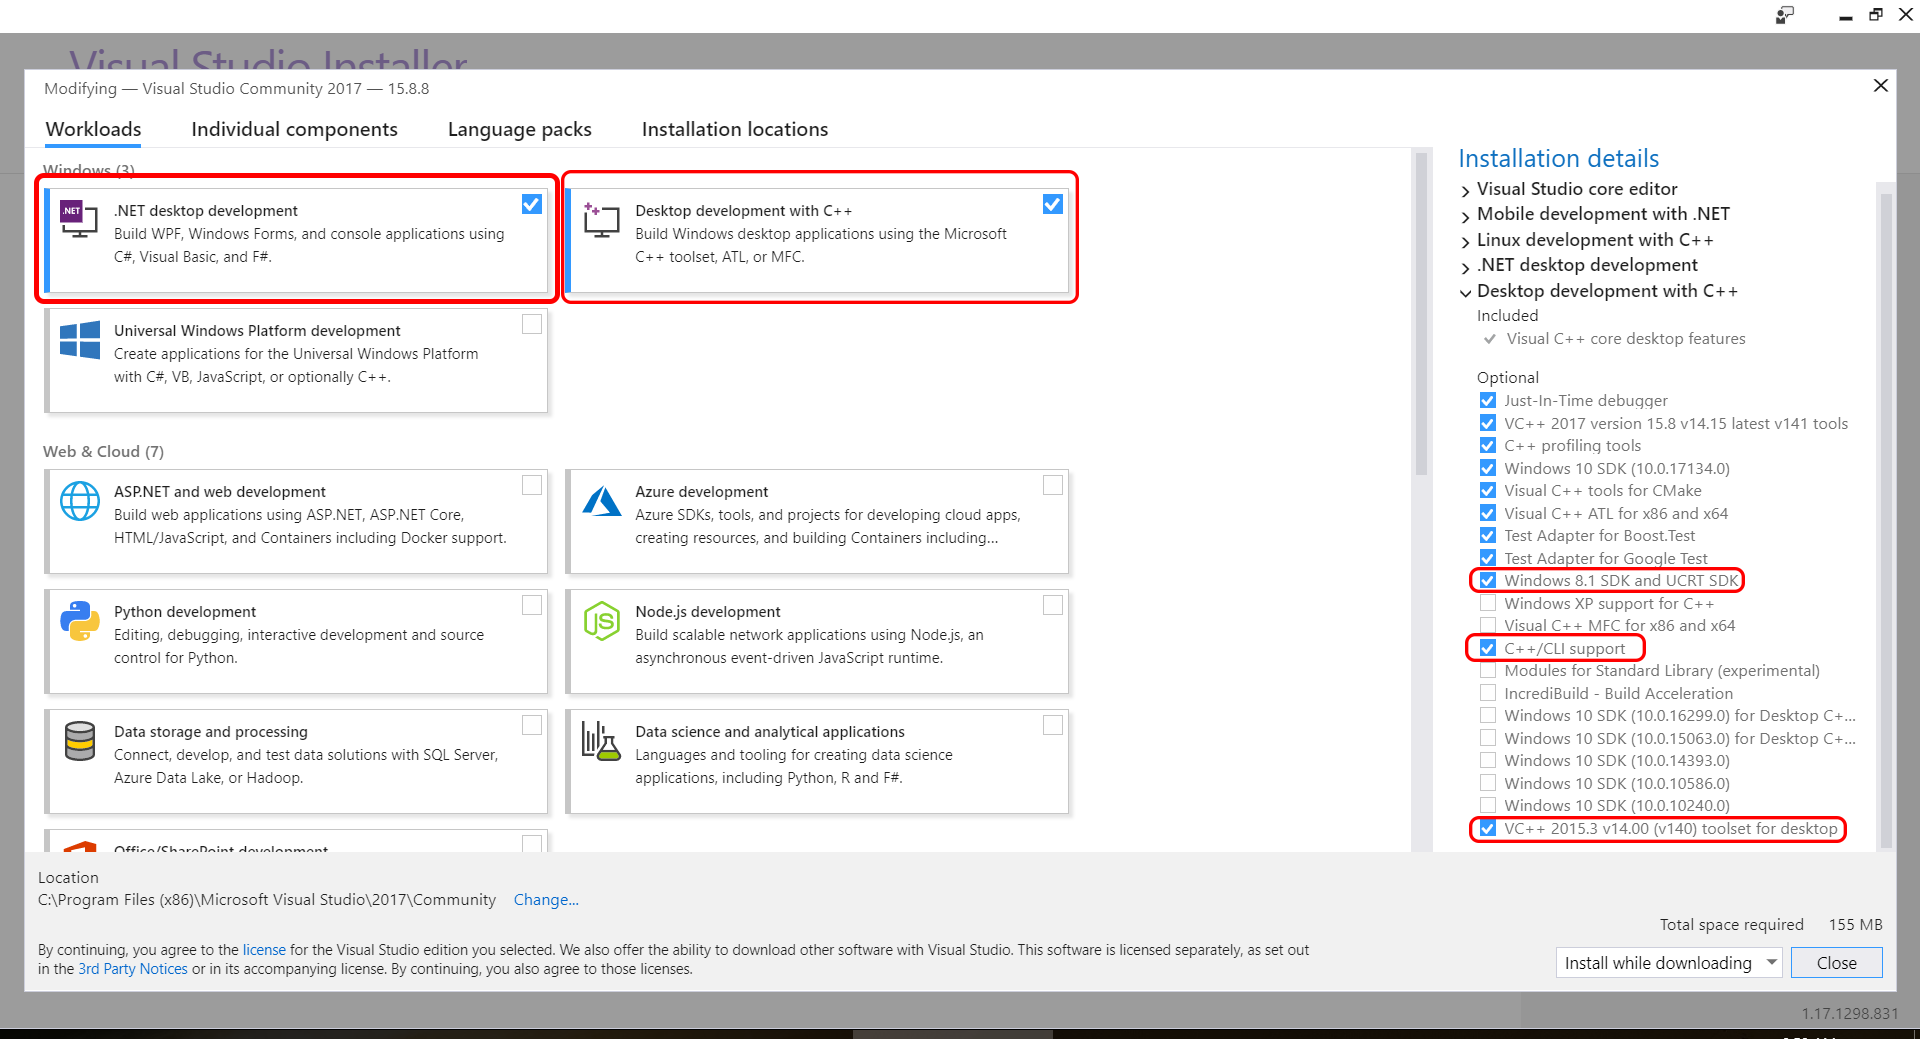This screenshot has height=1039, width=1920.
Task: Enable Windows XP support for C++
Action: 1488,603
